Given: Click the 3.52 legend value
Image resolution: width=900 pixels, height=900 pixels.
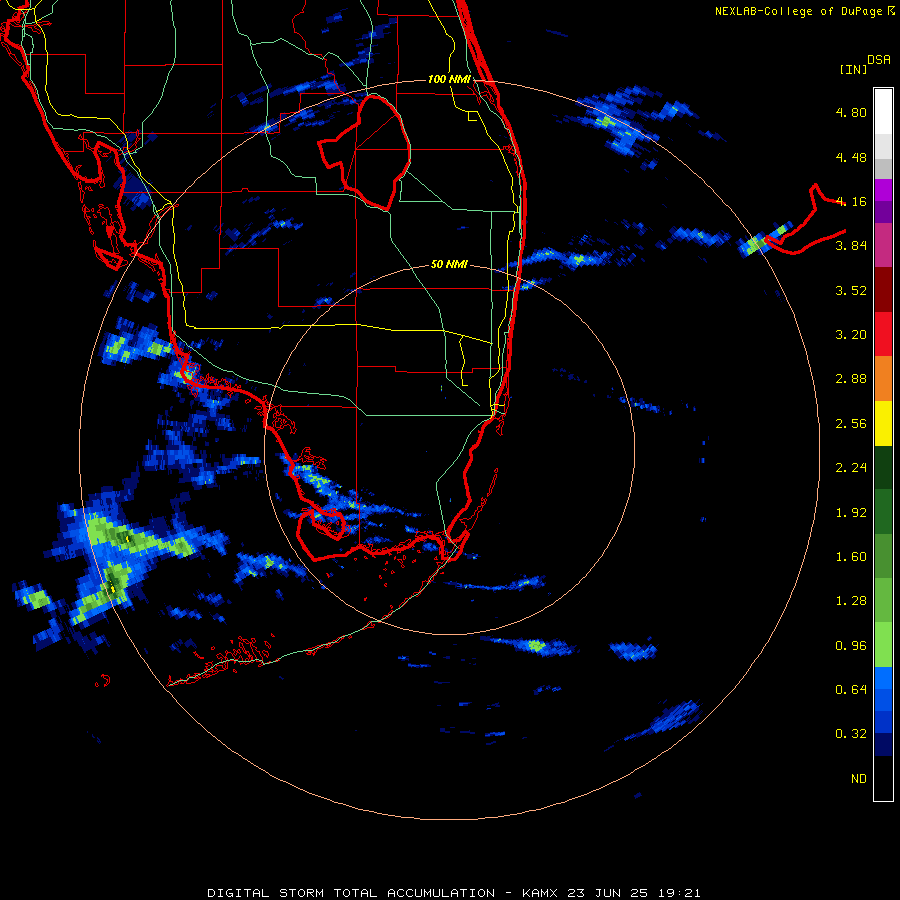Looking at the screenshot, I should [851, 290].
